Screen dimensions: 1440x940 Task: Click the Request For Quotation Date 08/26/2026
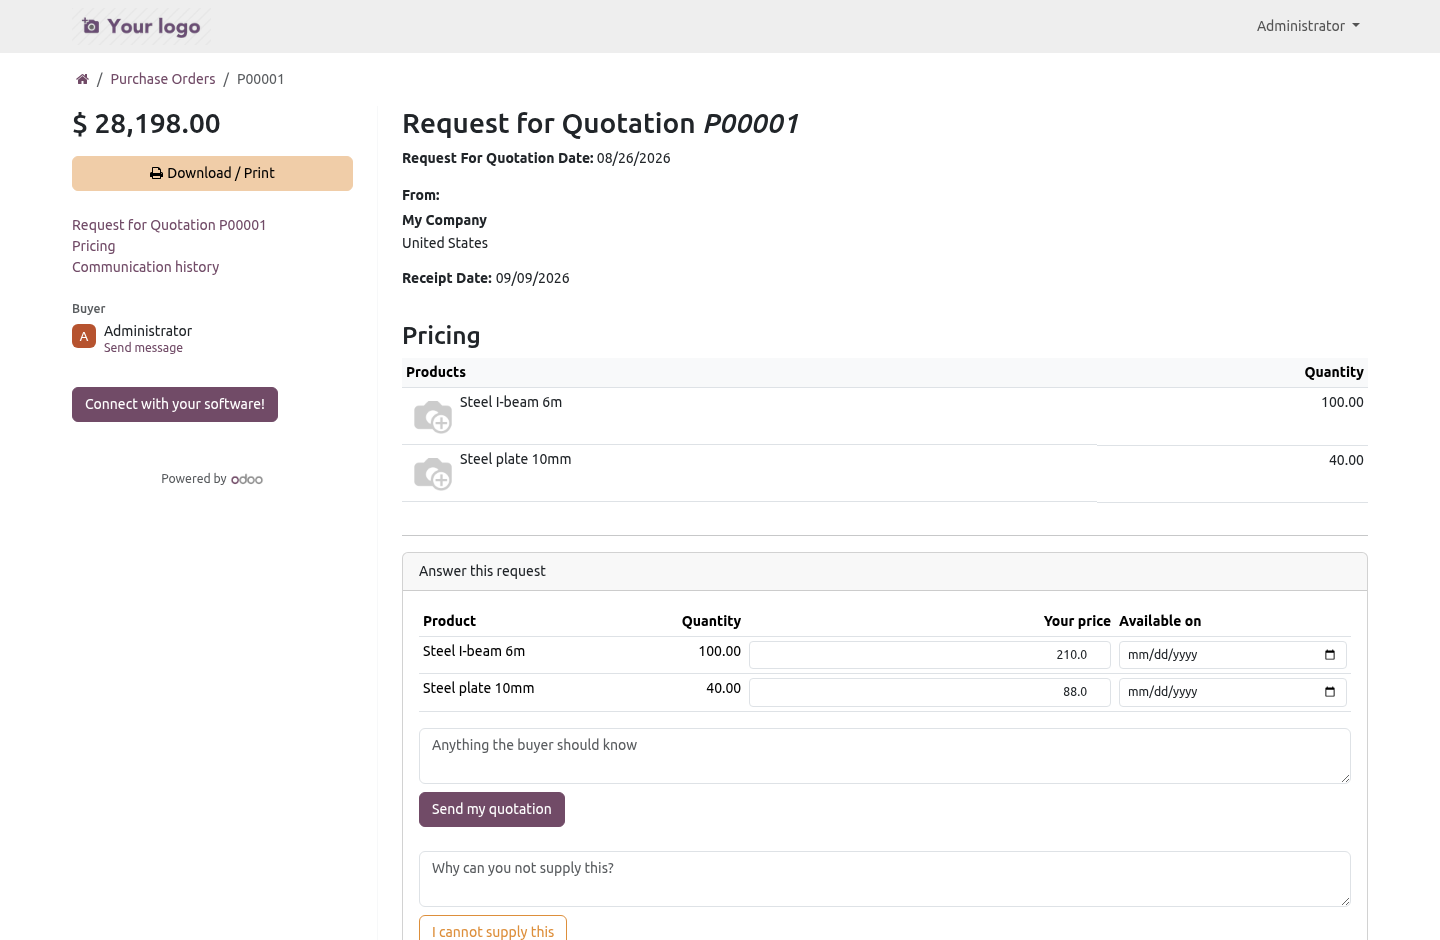pos(536,158)
